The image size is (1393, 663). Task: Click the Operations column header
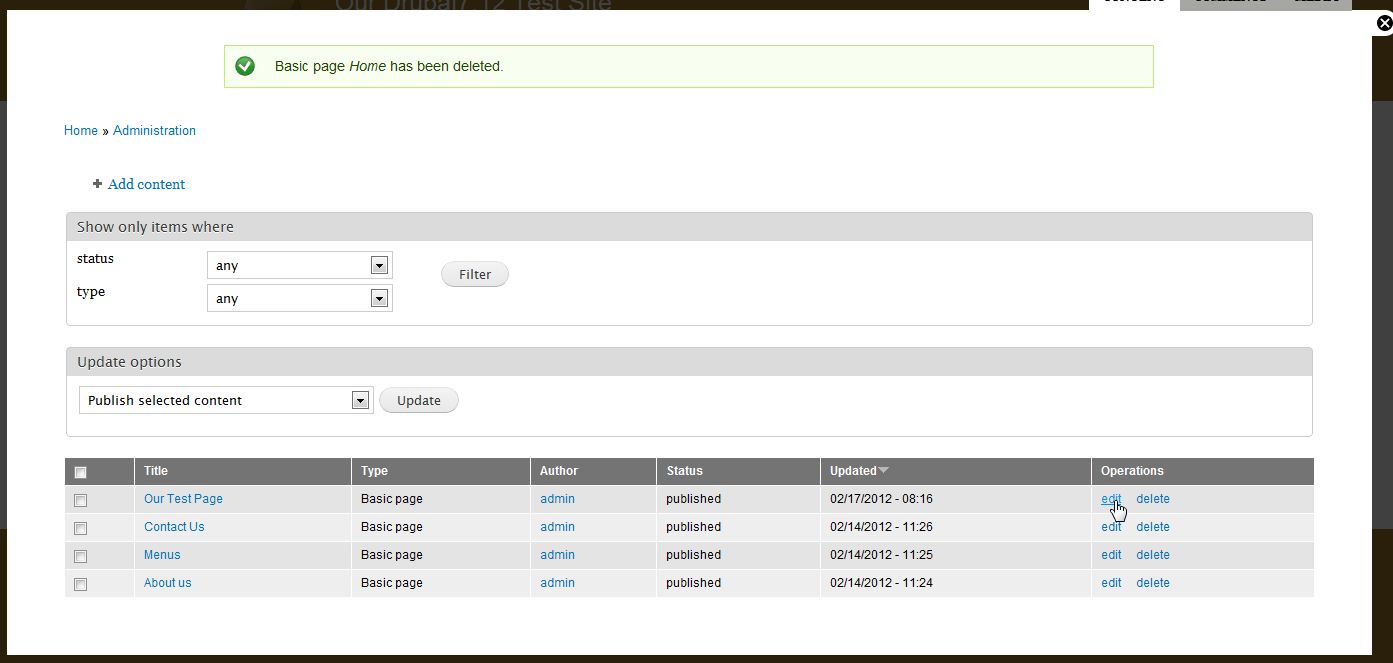1132,471
